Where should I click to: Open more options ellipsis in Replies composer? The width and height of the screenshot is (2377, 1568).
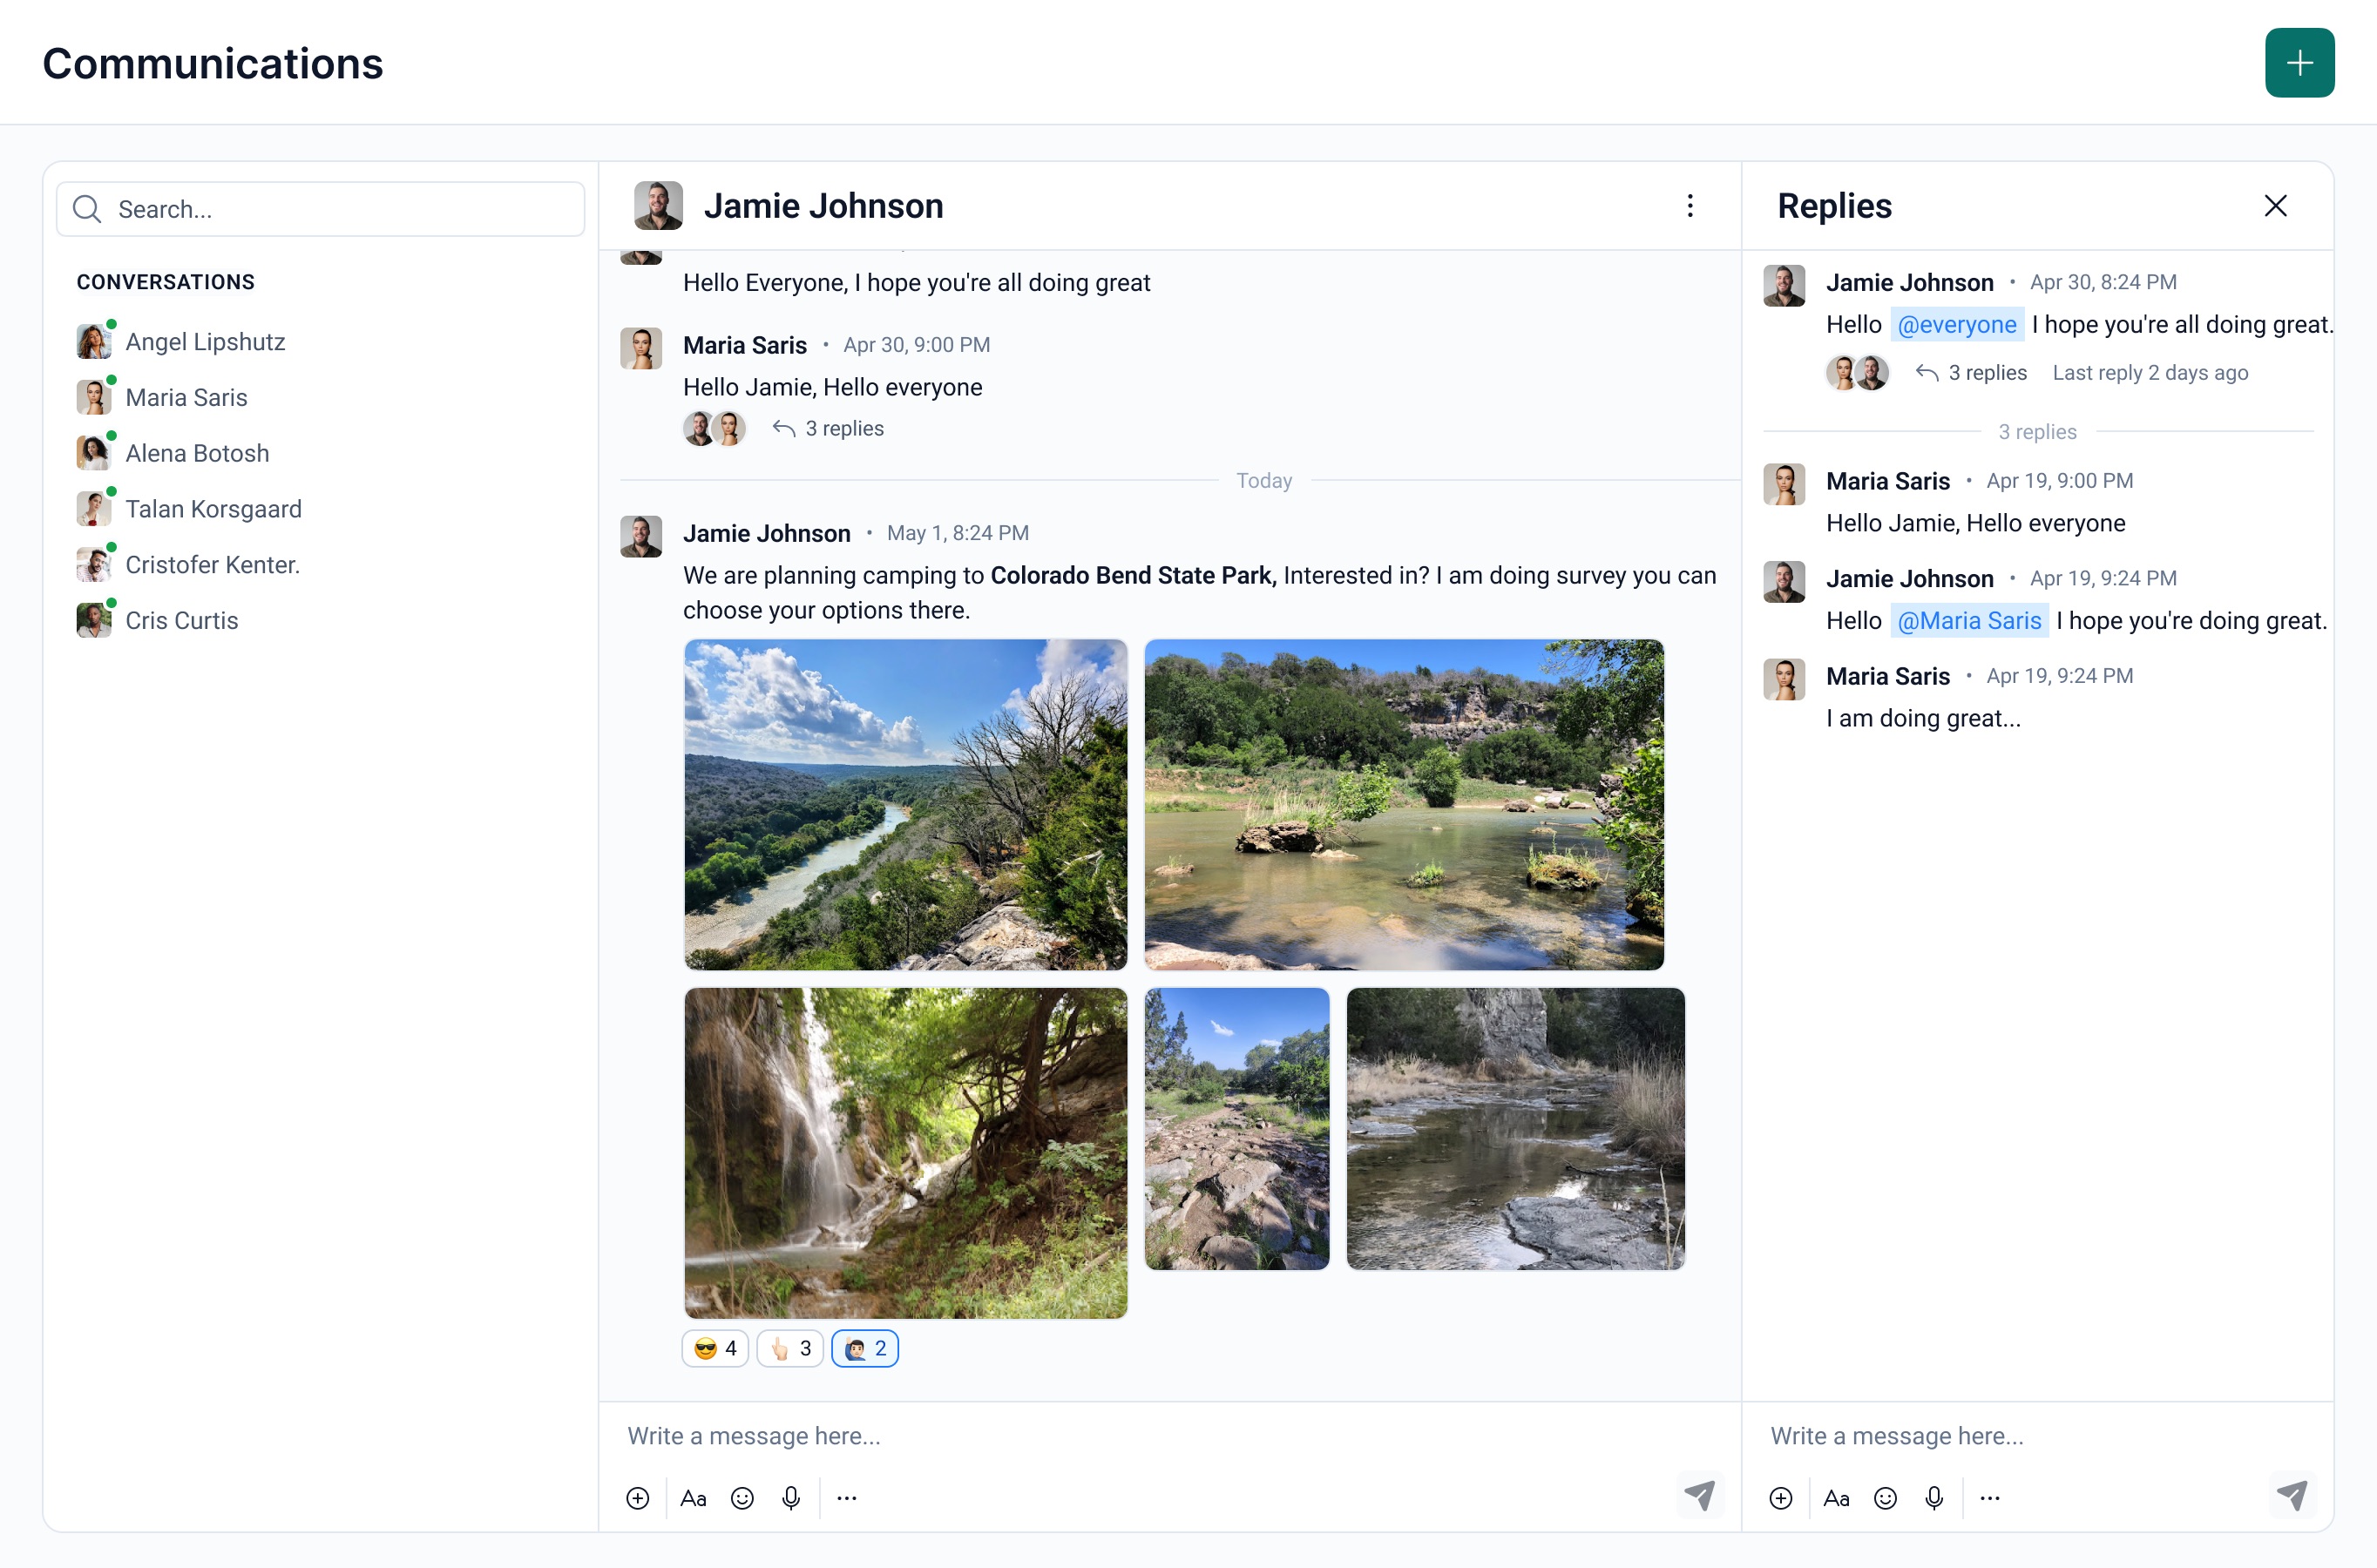(x=1990, y=1497)
